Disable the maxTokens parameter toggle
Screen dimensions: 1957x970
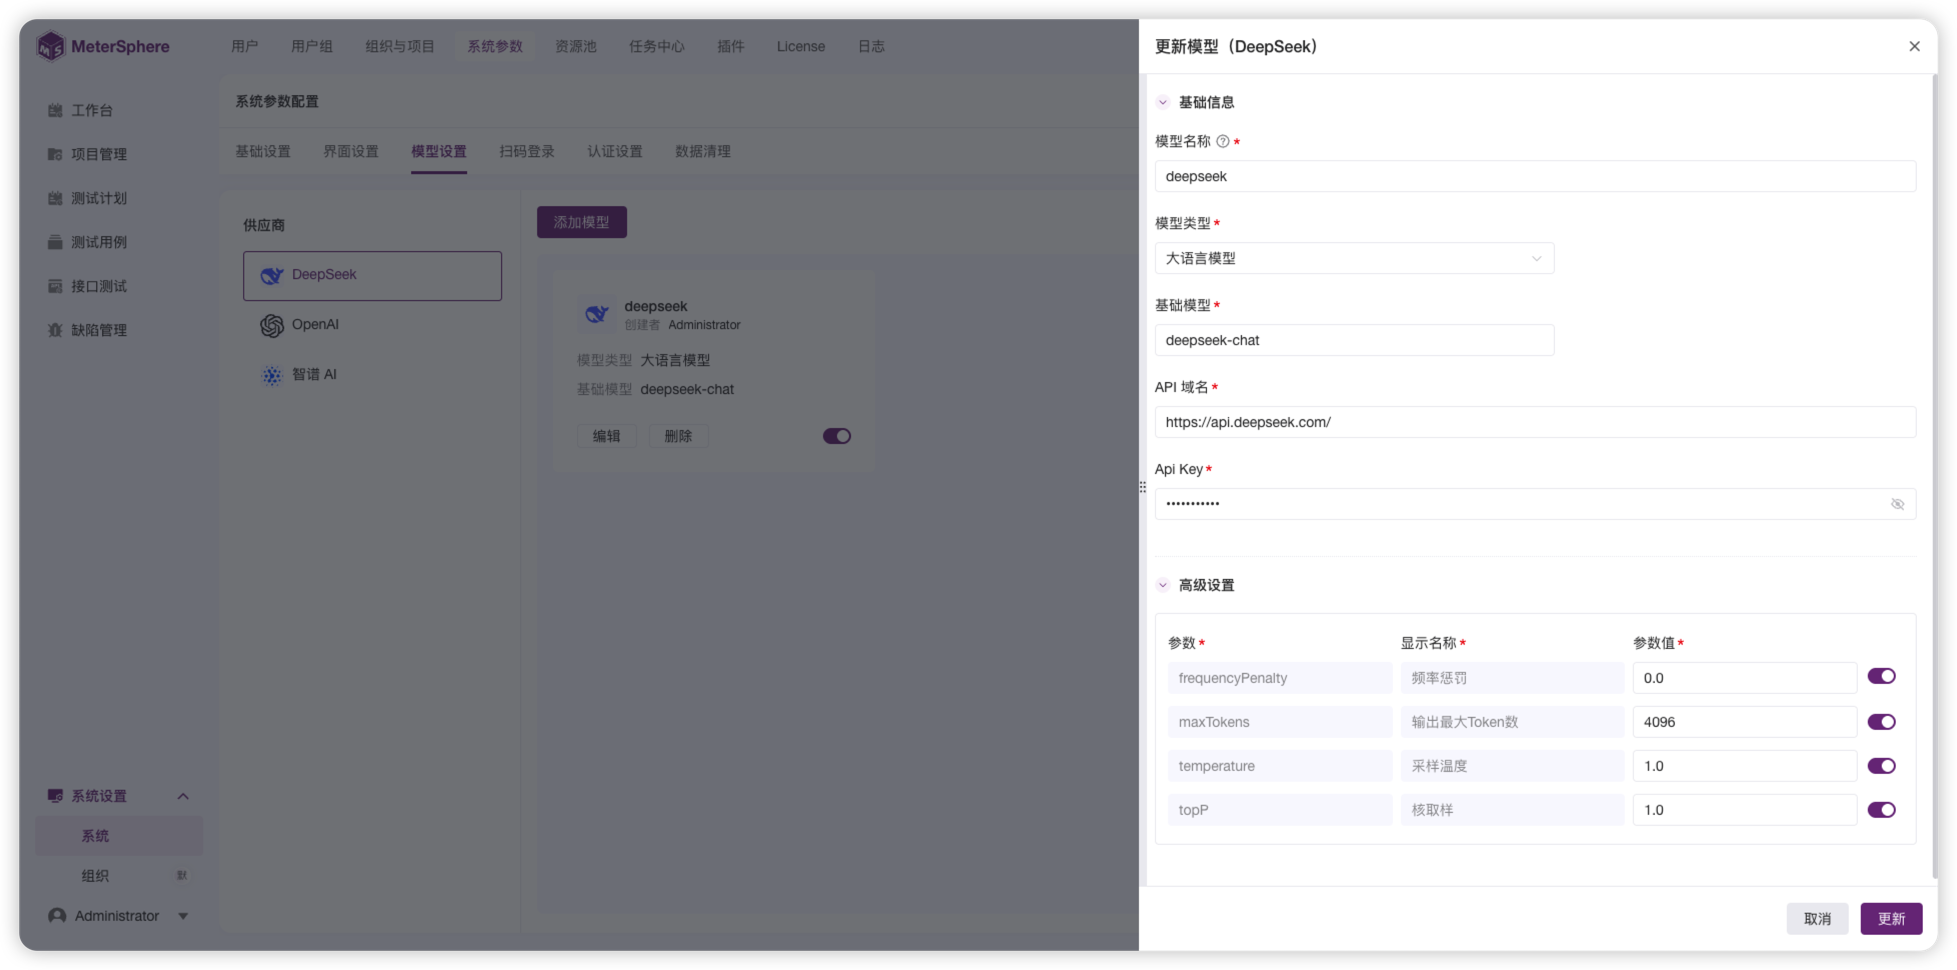click(1881, 721)
